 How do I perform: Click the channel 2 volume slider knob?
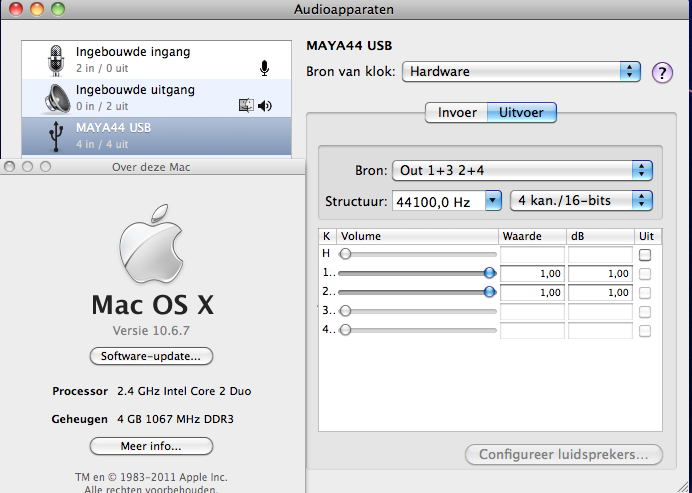[x=489, y=292]
